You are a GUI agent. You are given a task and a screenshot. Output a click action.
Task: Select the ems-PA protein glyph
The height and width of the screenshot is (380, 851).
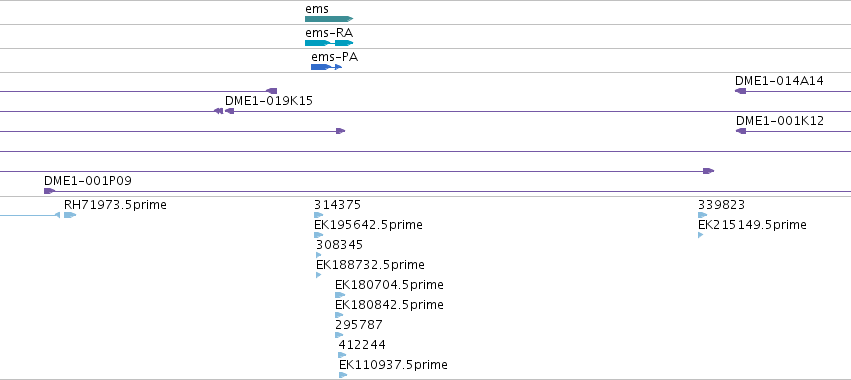pyautogui.click(x=326, y=67)
